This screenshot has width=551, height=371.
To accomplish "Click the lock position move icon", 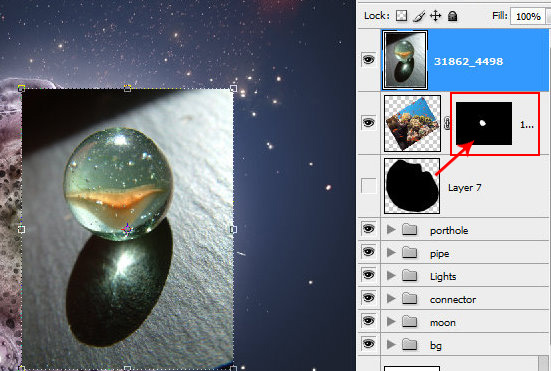I will pyautogui.click(x=435, y=16).
